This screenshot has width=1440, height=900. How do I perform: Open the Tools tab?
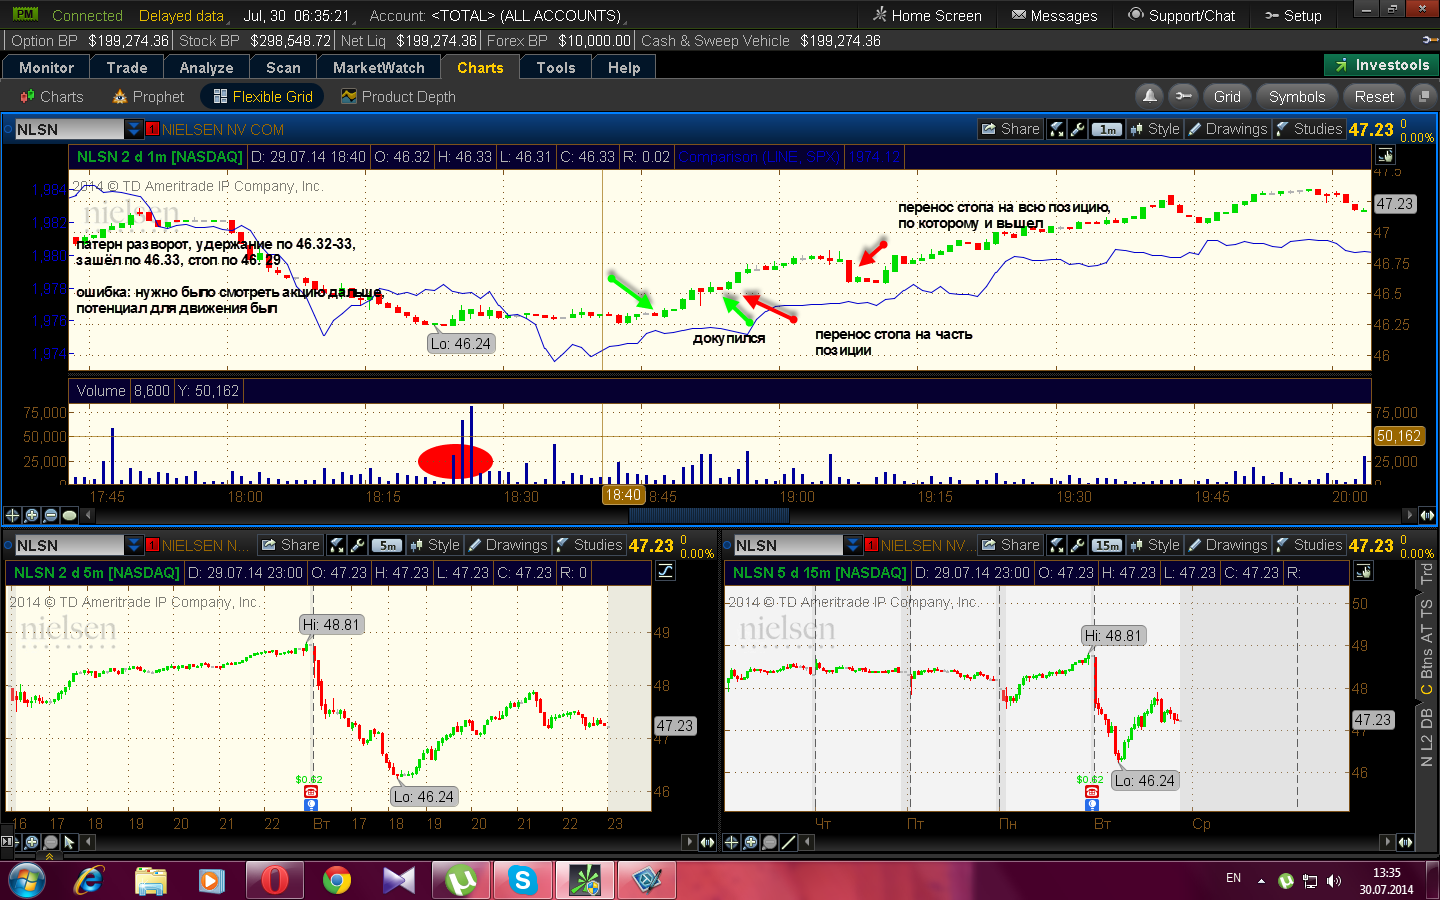click(x=556, y=67)
